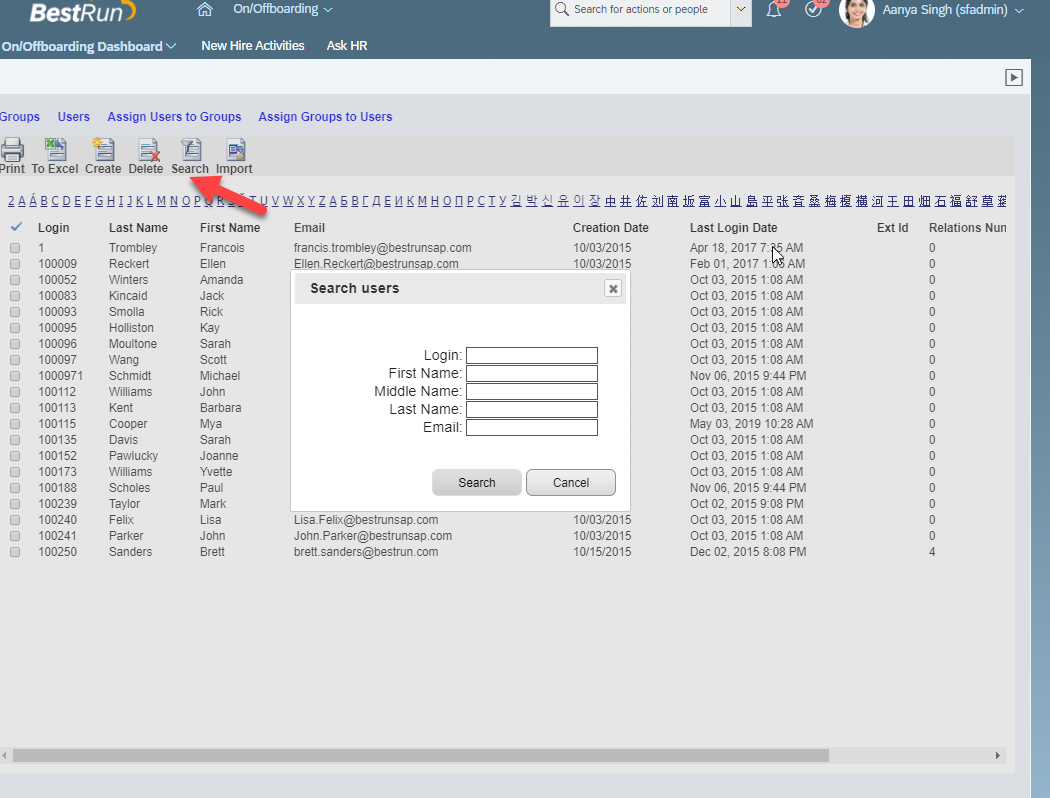The image size is (1050, 798).
Task: Open the Ask HR tab
Action: (x=347, y=46)
